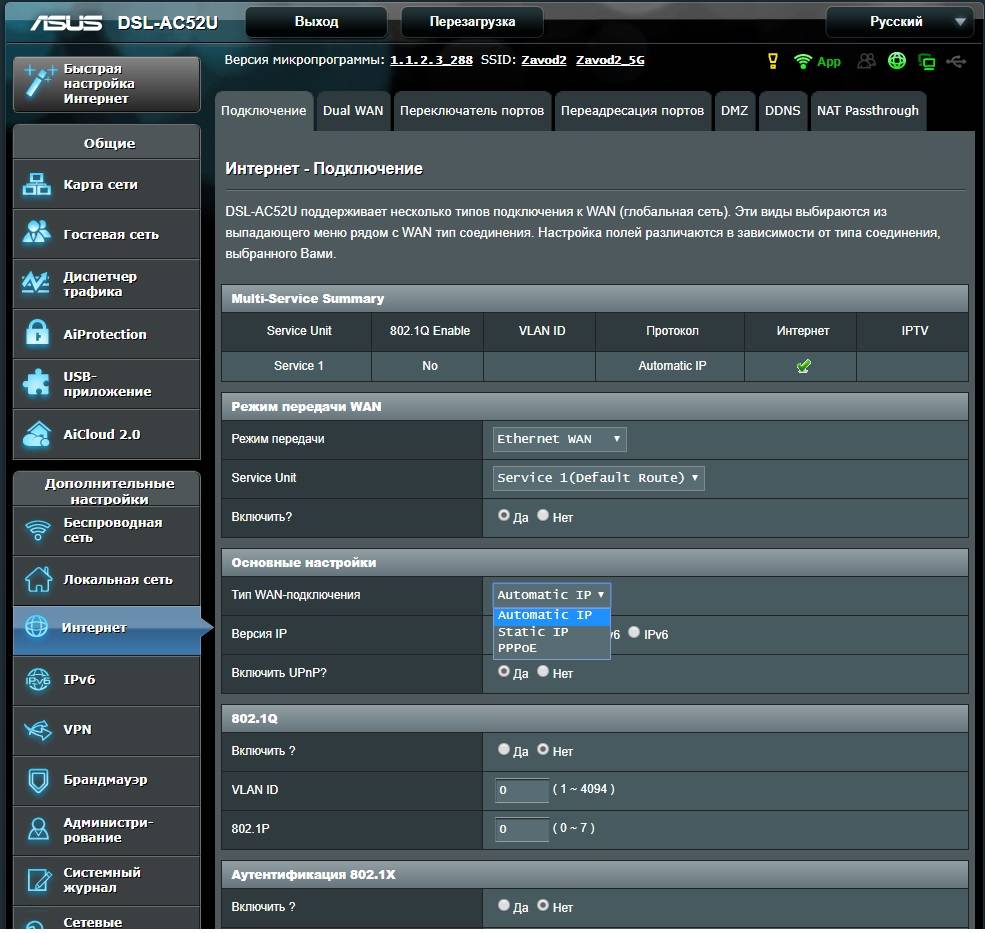985x933 pixels.
Task: Select Нет for Включить UPnP?
Action: 543,671
